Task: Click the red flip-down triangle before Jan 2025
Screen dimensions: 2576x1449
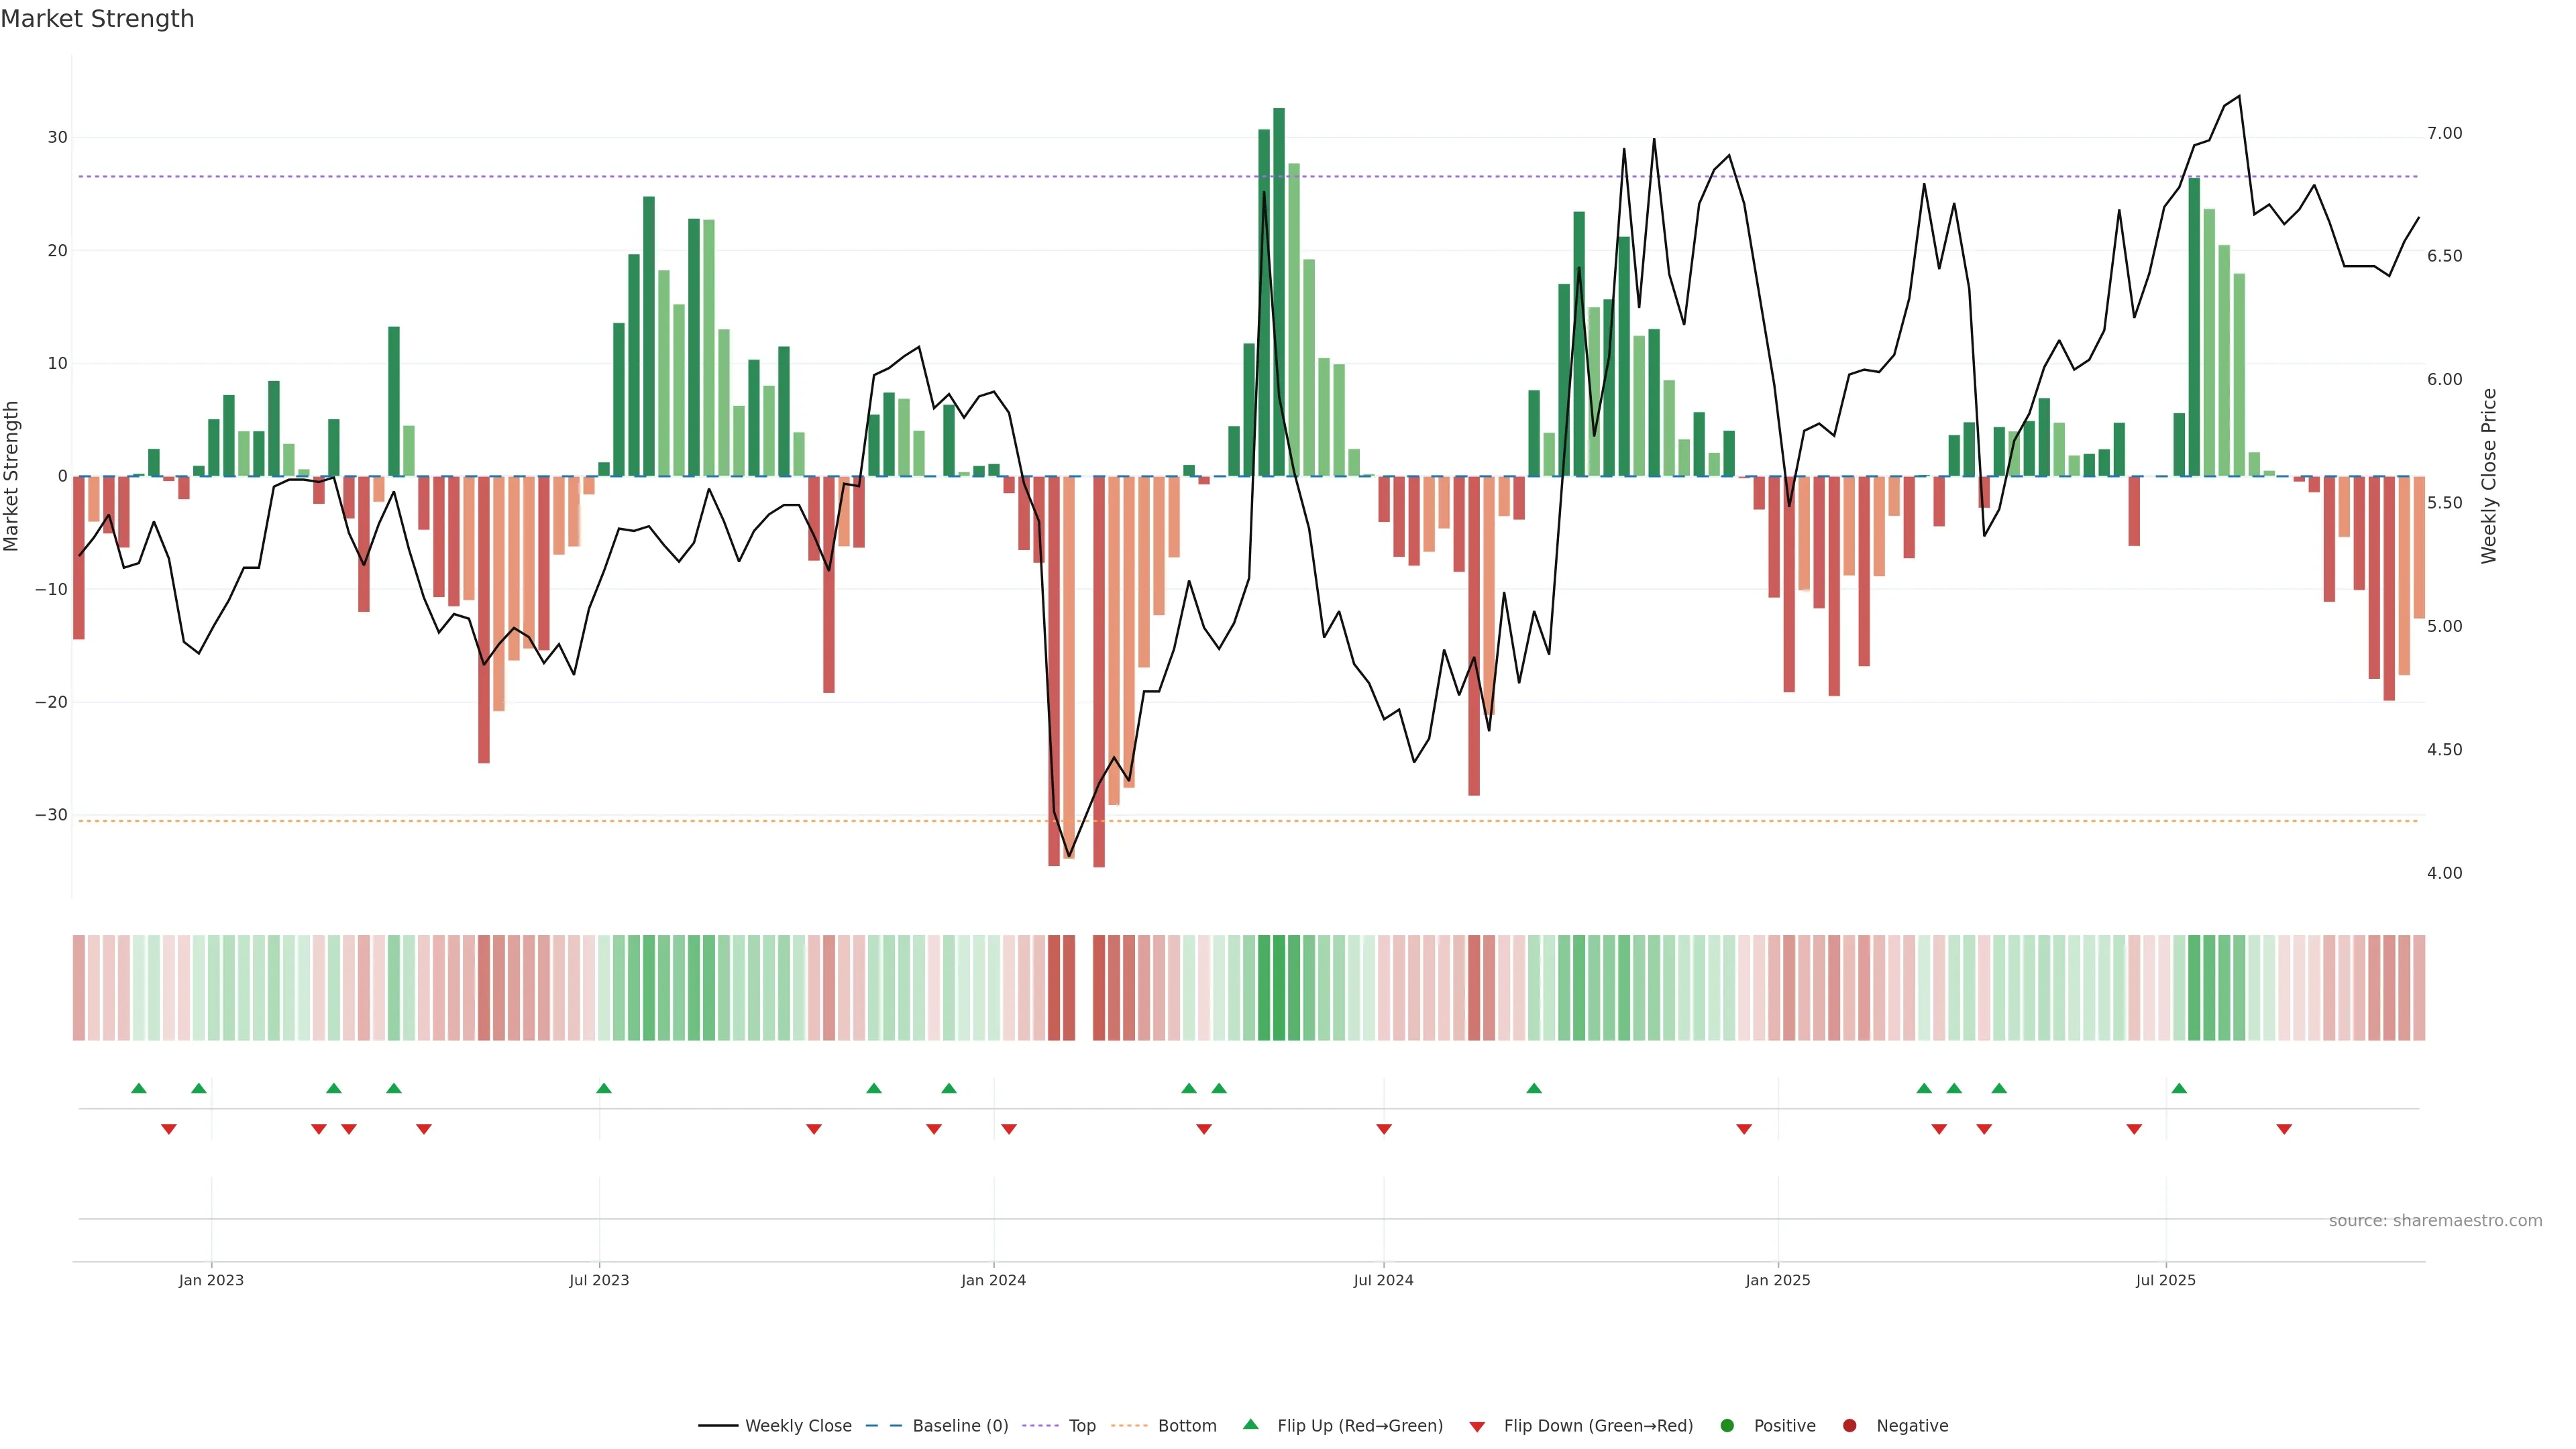Action: tap(1744, 1129)
